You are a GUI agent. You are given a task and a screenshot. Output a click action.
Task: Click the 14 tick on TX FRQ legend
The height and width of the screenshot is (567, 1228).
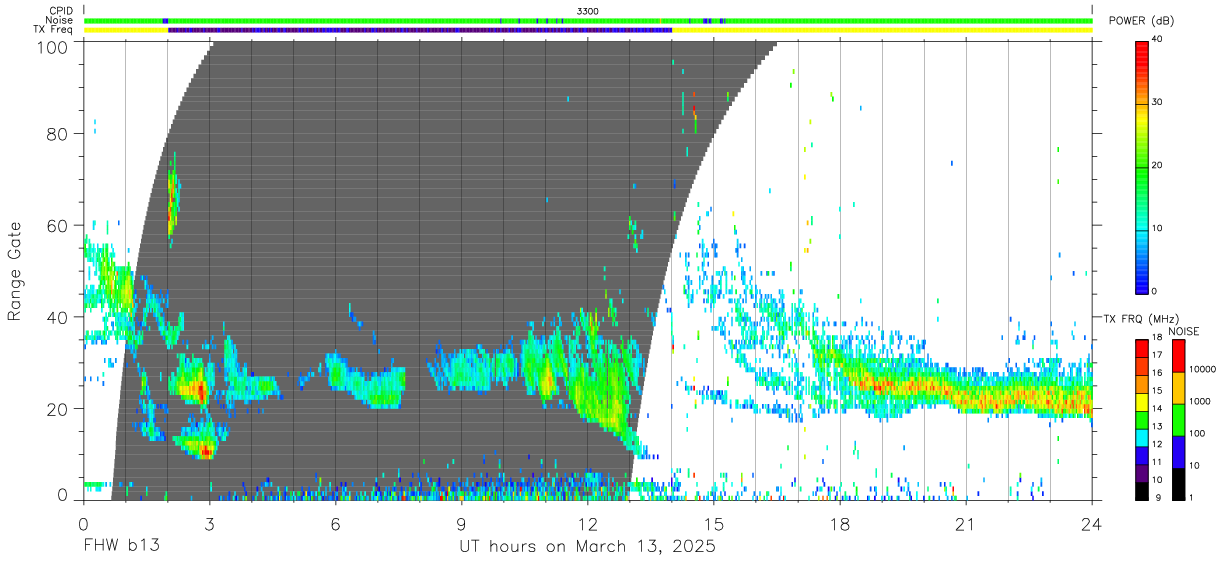point(1156,409)
